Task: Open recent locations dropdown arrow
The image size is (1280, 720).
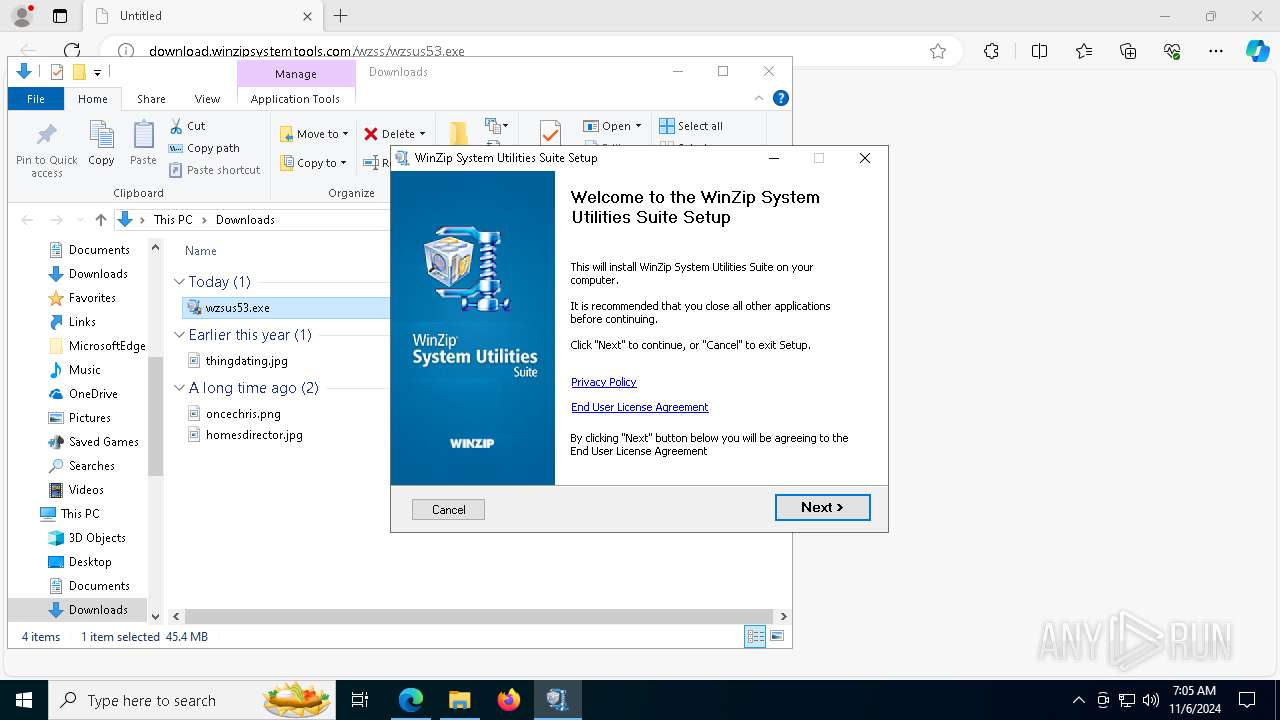Action: [x=79, y=221]
